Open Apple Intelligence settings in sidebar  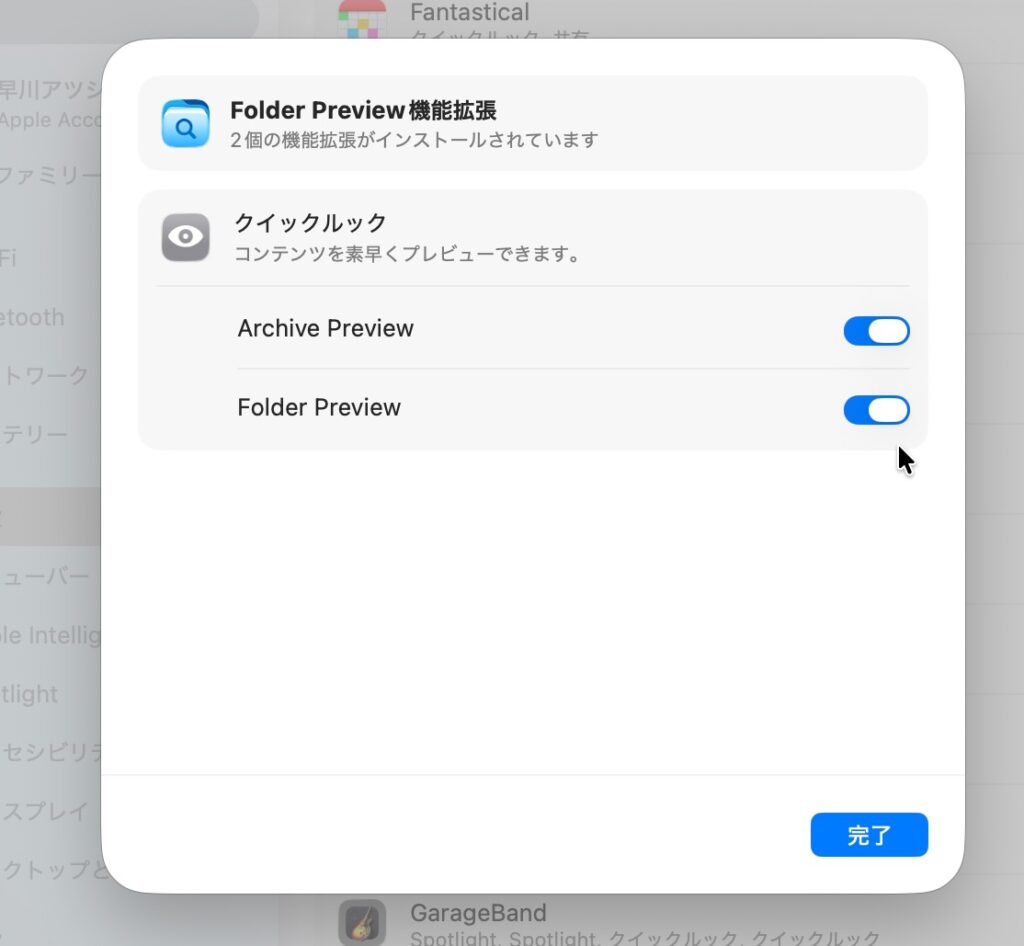click(50, 635)
